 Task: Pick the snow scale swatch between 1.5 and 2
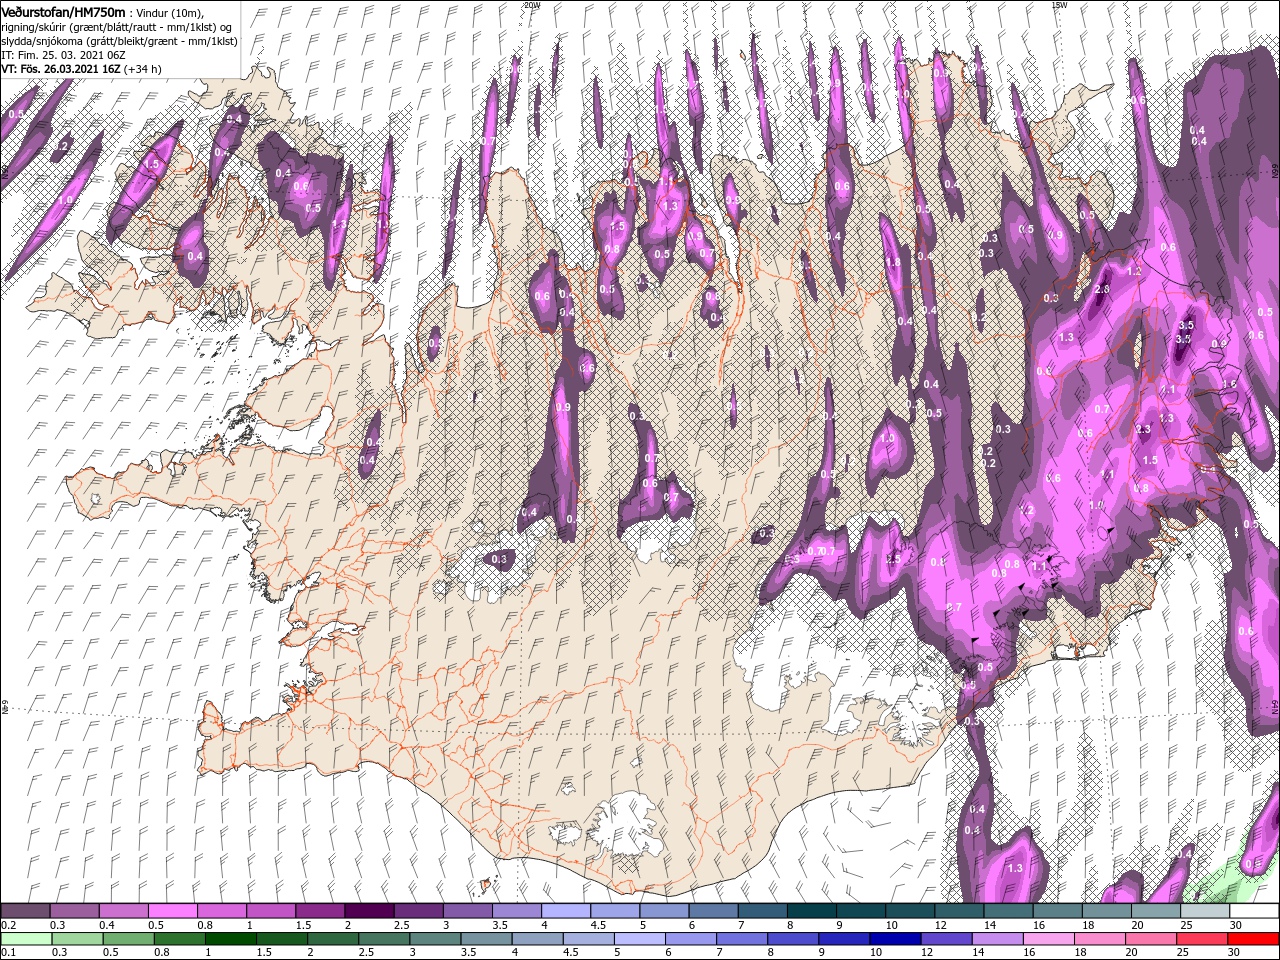coord(320,911)
